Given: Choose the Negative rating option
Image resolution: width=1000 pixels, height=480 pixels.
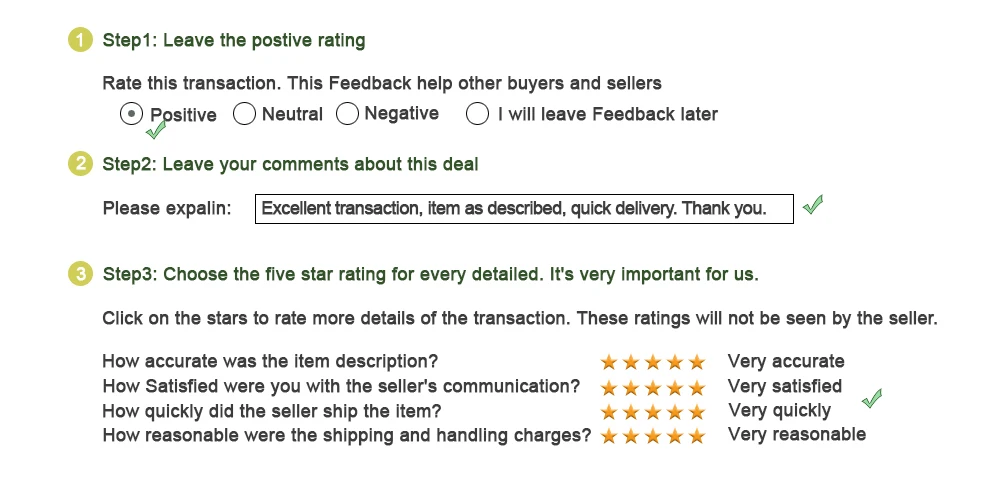Looking at the screenshot, I should point(347,113).
